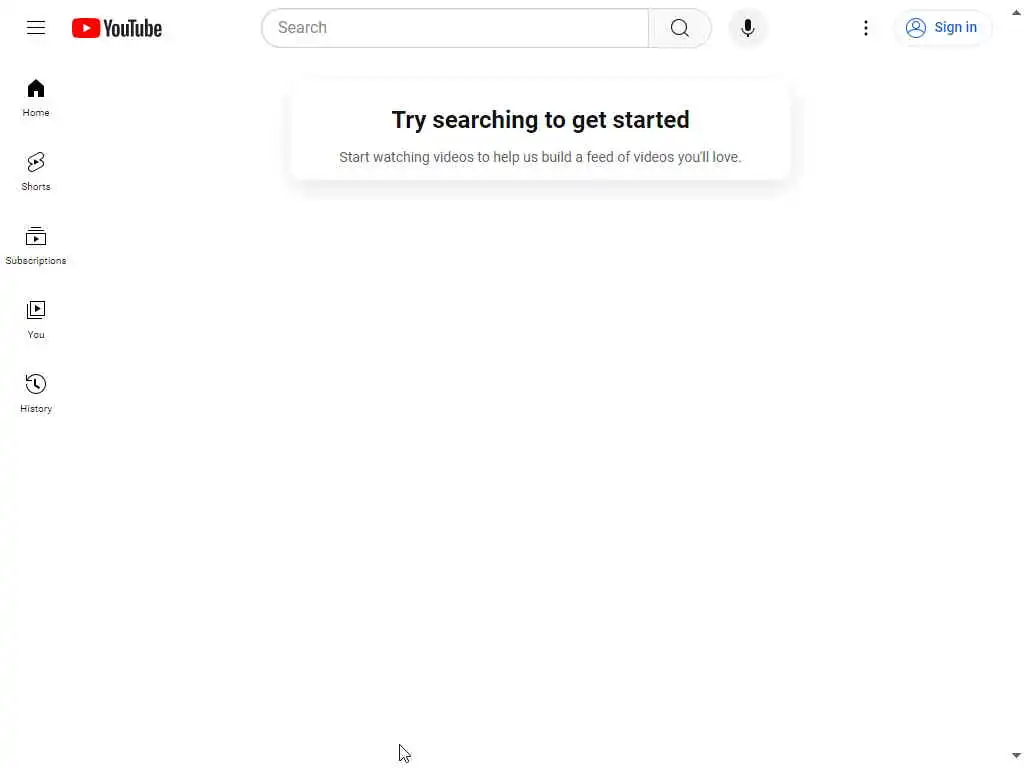Image resolution: width=1024 pixels, height=768 pixels.
Task: Open the hamburger guide menu
Action: coord(36,27)
